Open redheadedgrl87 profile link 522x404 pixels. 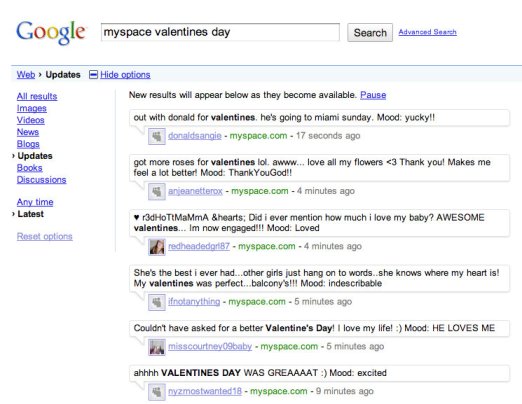point(199,246)
